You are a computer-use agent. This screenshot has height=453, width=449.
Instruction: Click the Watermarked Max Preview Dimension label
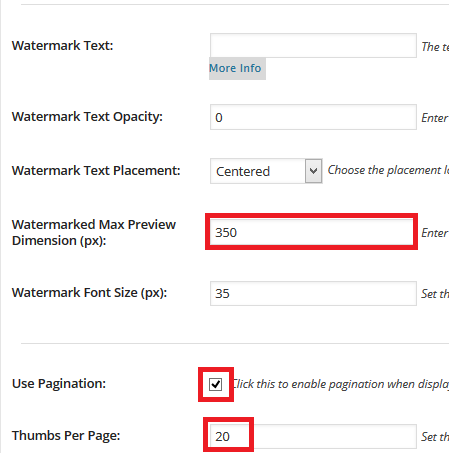pyautogui.click(x=94, y=232)
